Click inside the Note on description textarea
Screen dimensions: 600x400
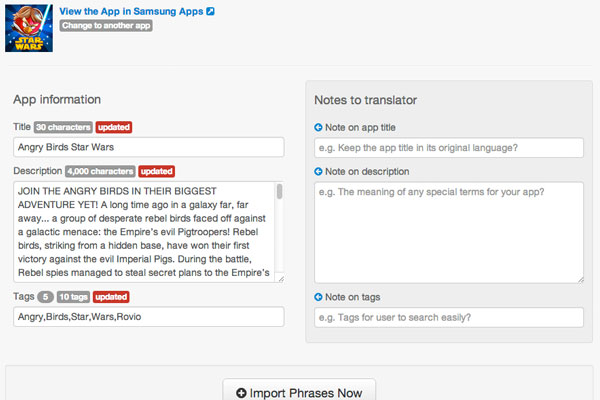(x=449, y=233)
